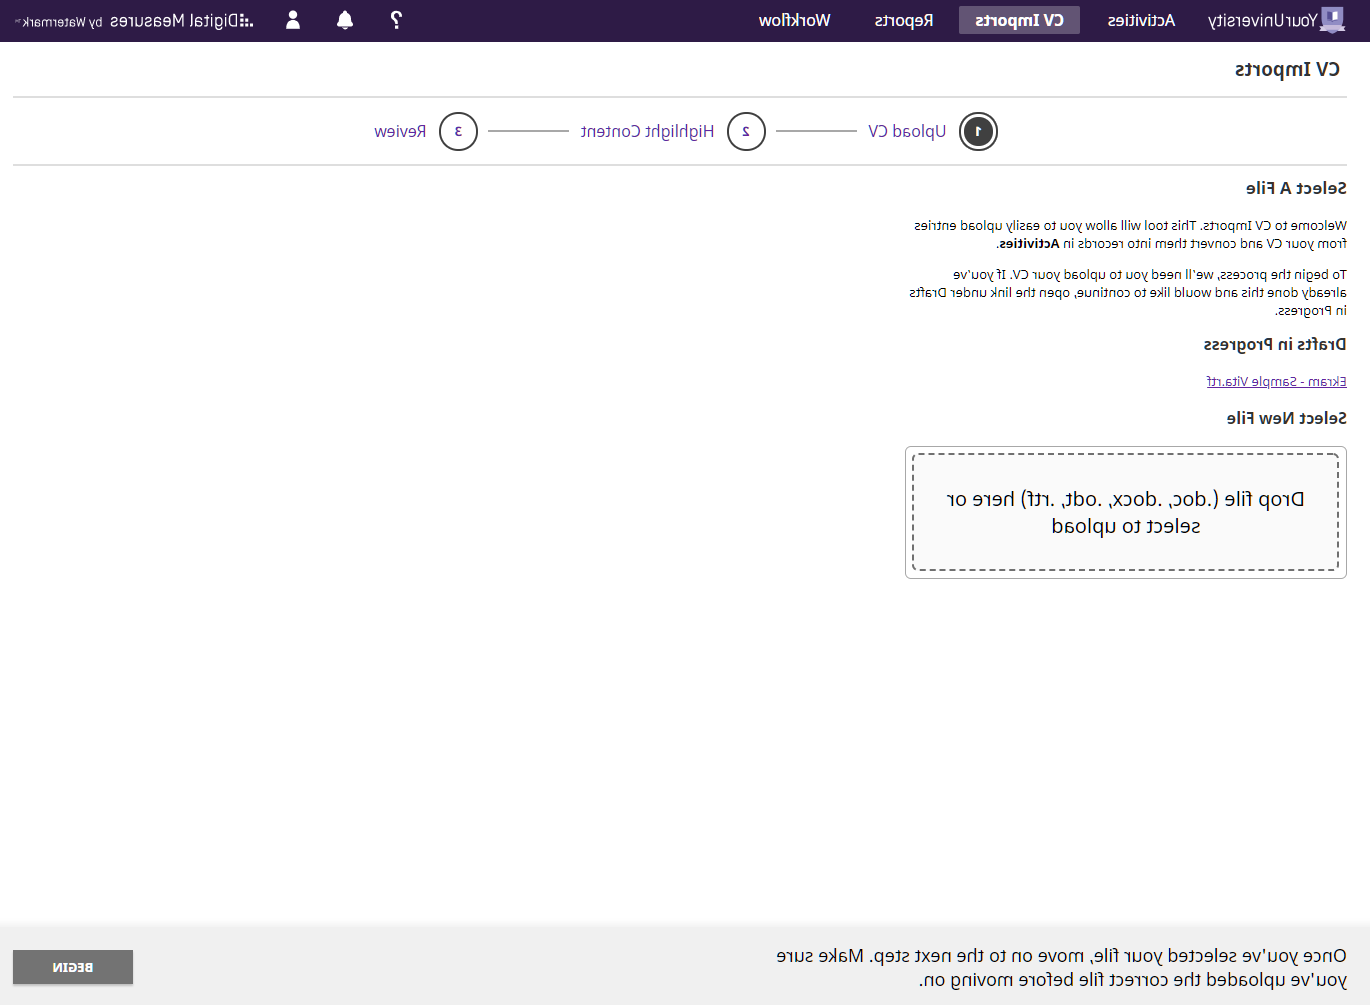Click the Digital Measures by Watermark logo
This screenshot has height=1005, width=1370.
136,21
